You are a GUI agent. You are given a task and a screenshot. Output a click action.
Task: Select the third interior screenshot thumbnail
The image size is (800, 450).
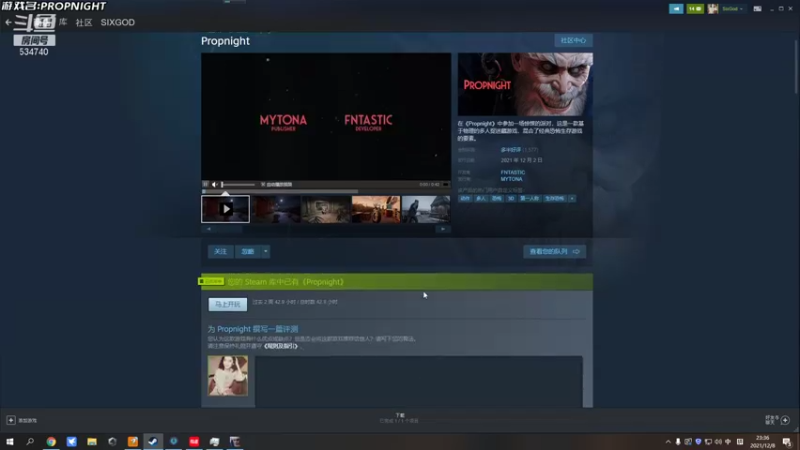pos(326,209)
